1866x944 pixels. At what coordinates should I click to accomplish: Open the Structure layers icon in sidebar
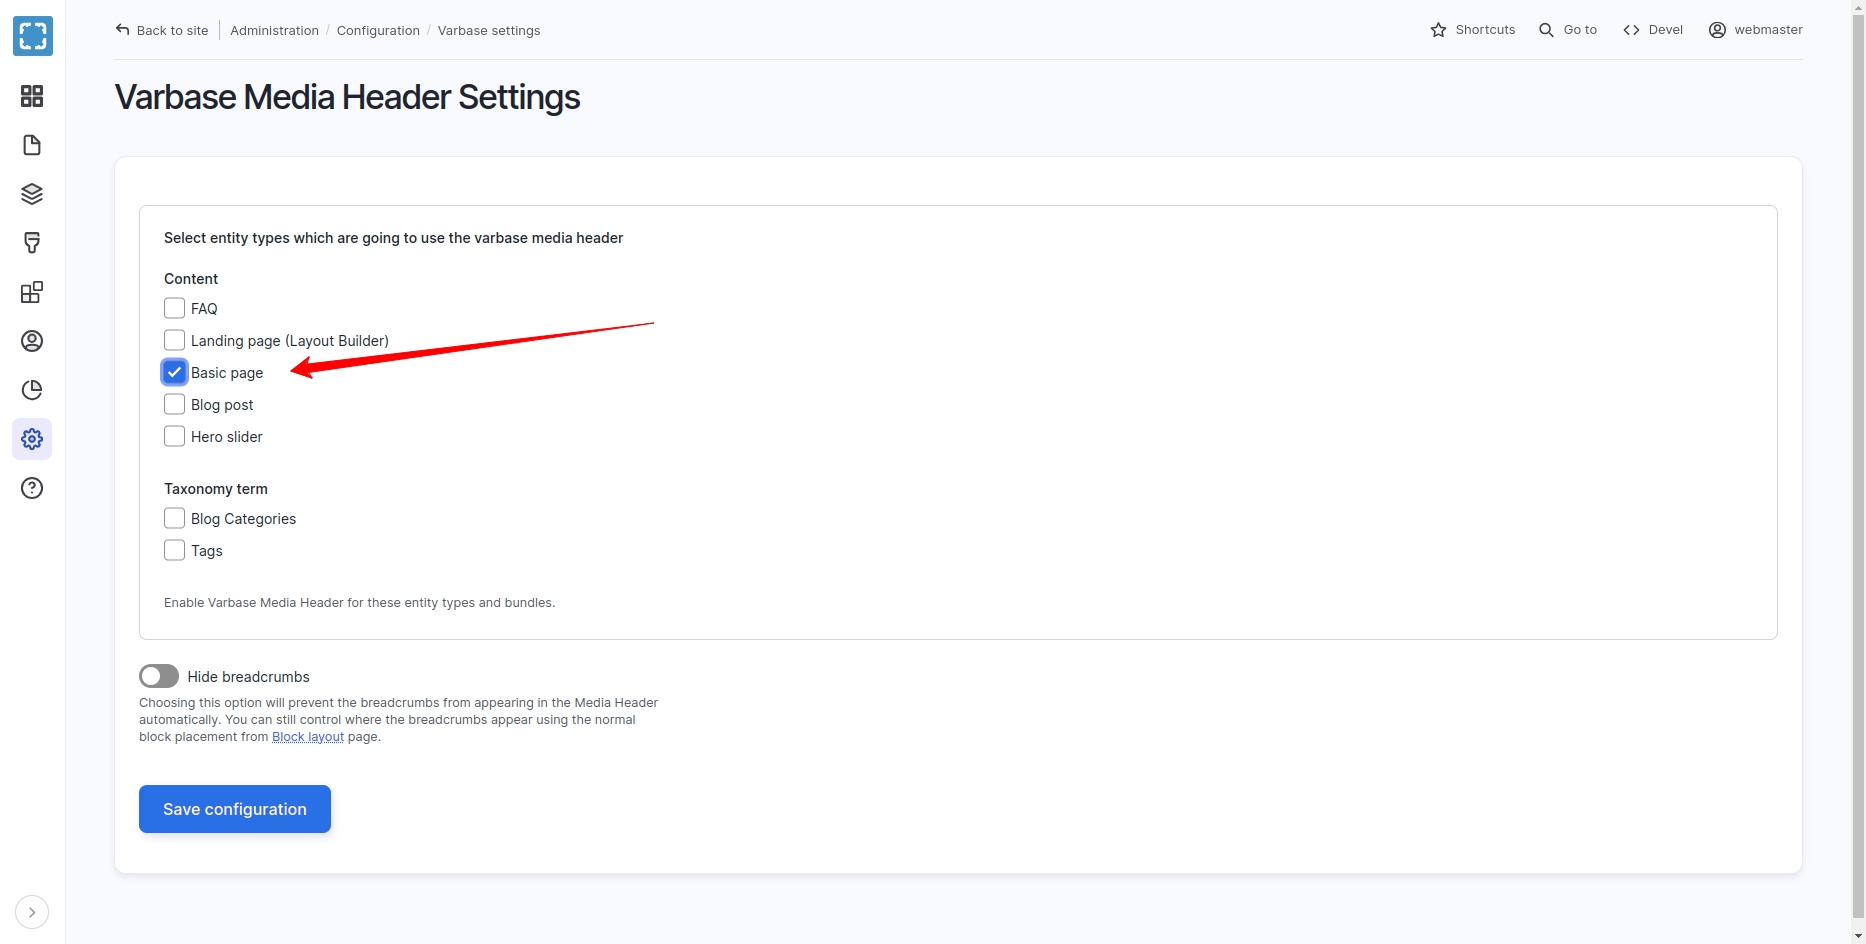point(32,194)
